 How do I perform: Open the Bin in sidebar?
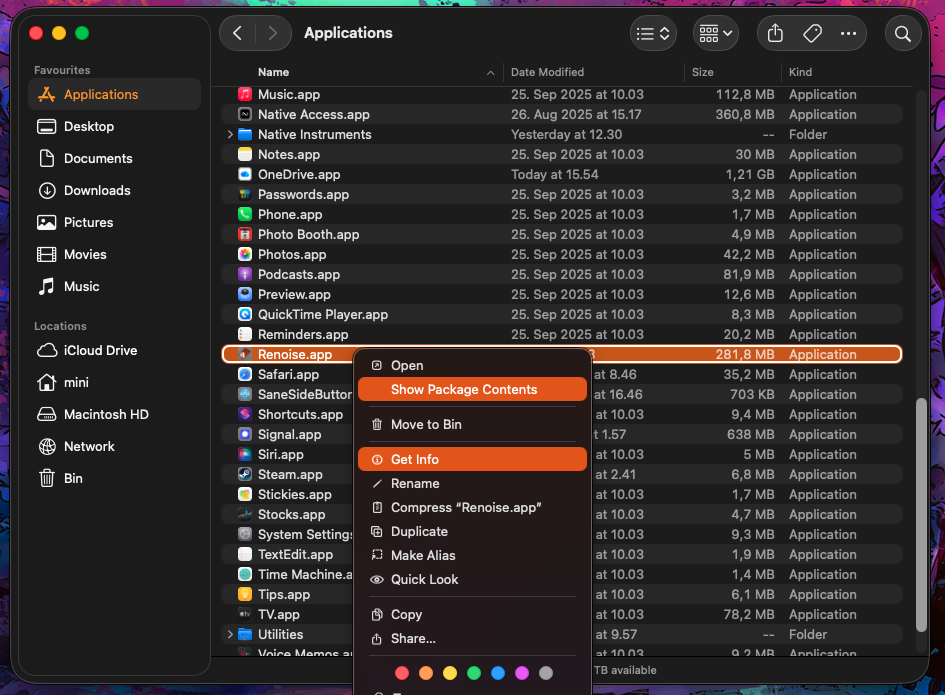tap(73, 478)
